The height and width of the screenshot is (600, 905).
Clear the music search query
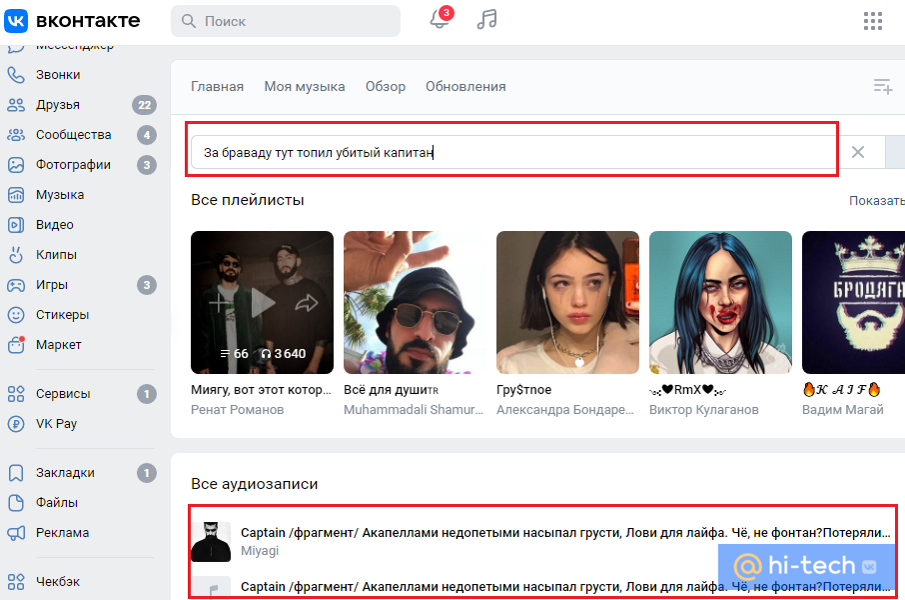[858, 152]
